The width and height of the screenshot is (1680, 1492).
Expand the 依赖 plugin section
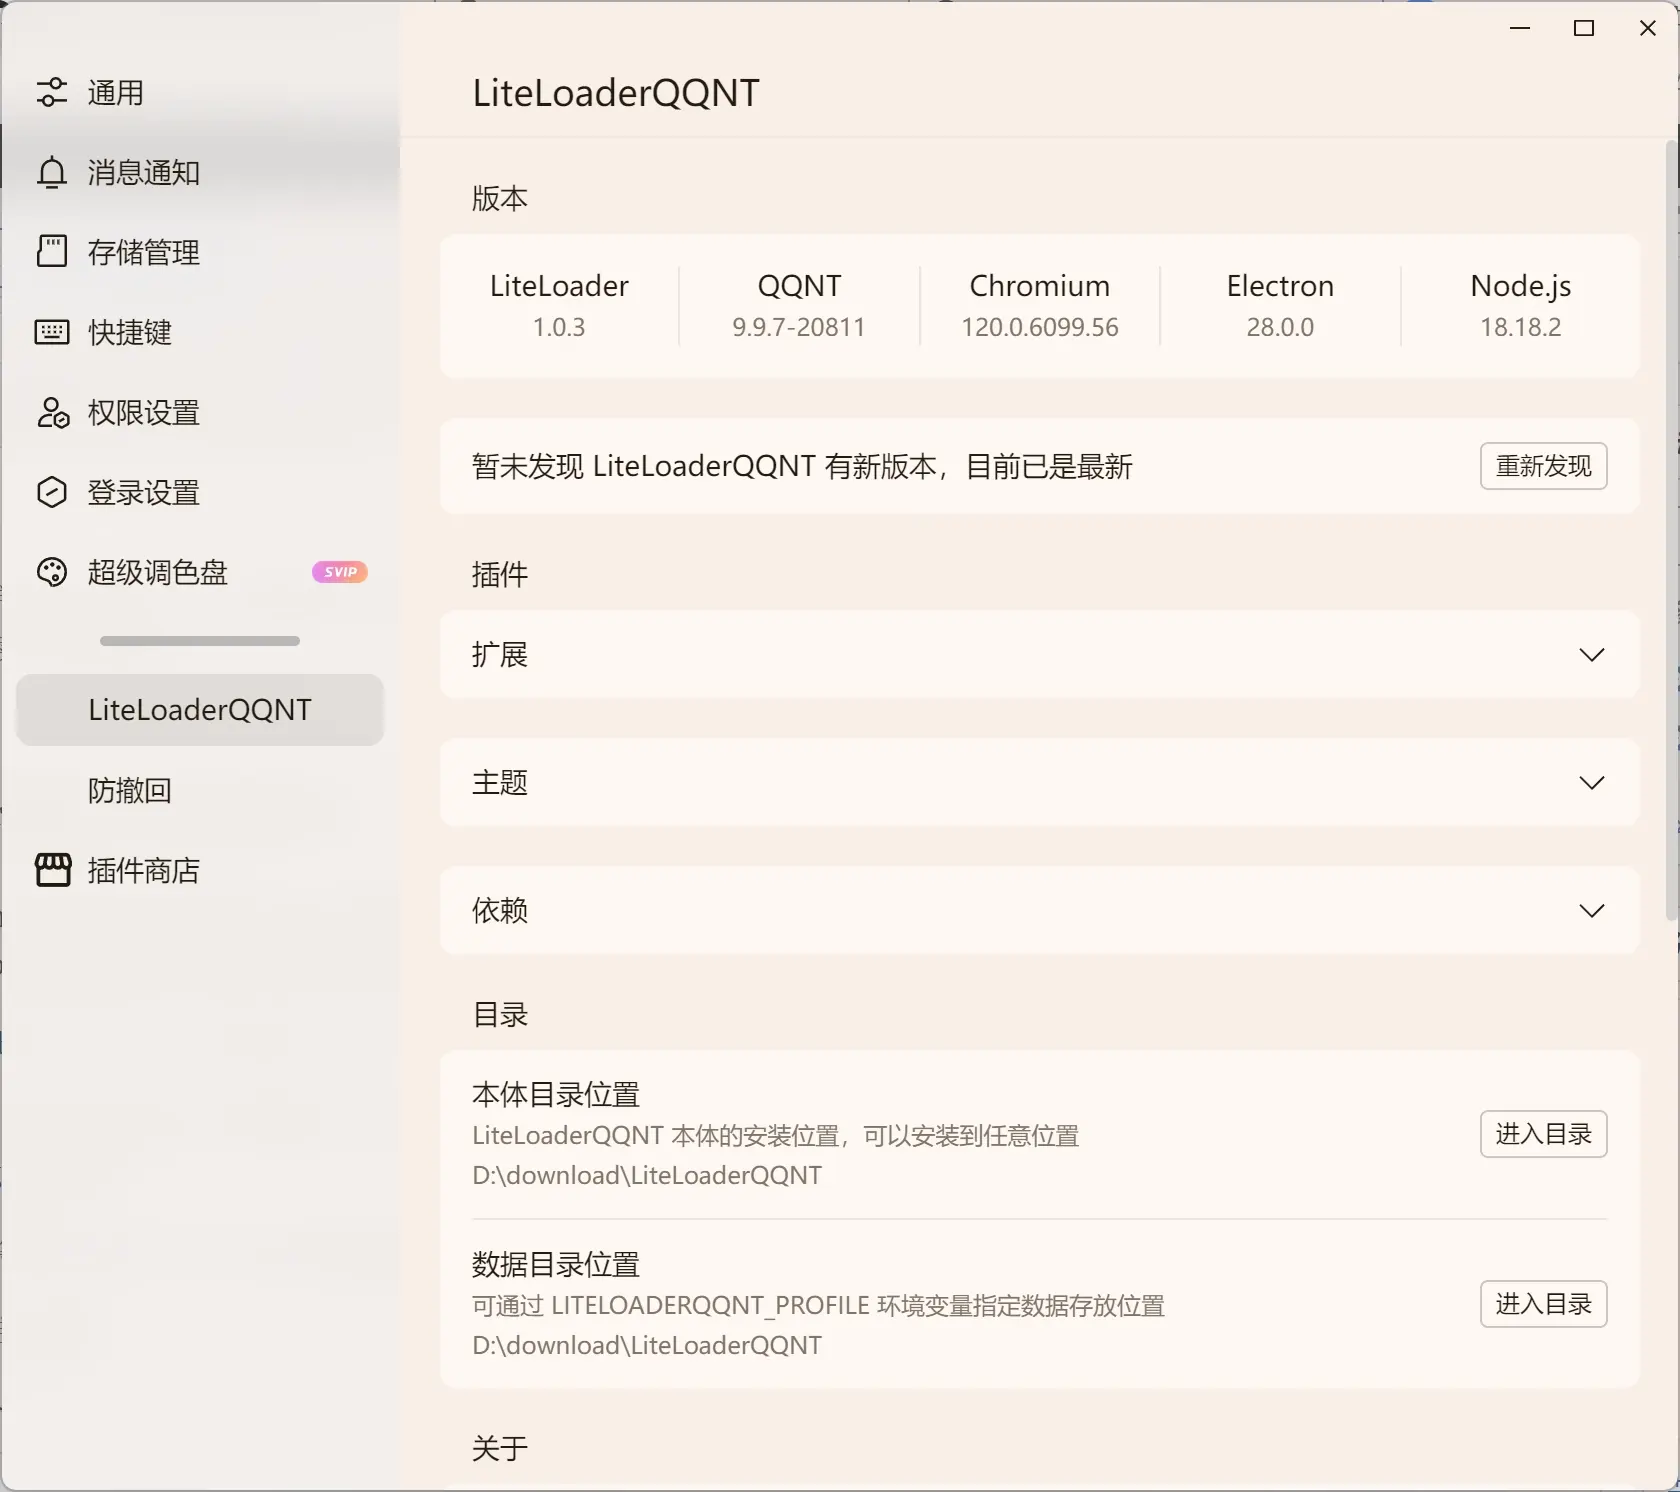[x=1040, y=910]
